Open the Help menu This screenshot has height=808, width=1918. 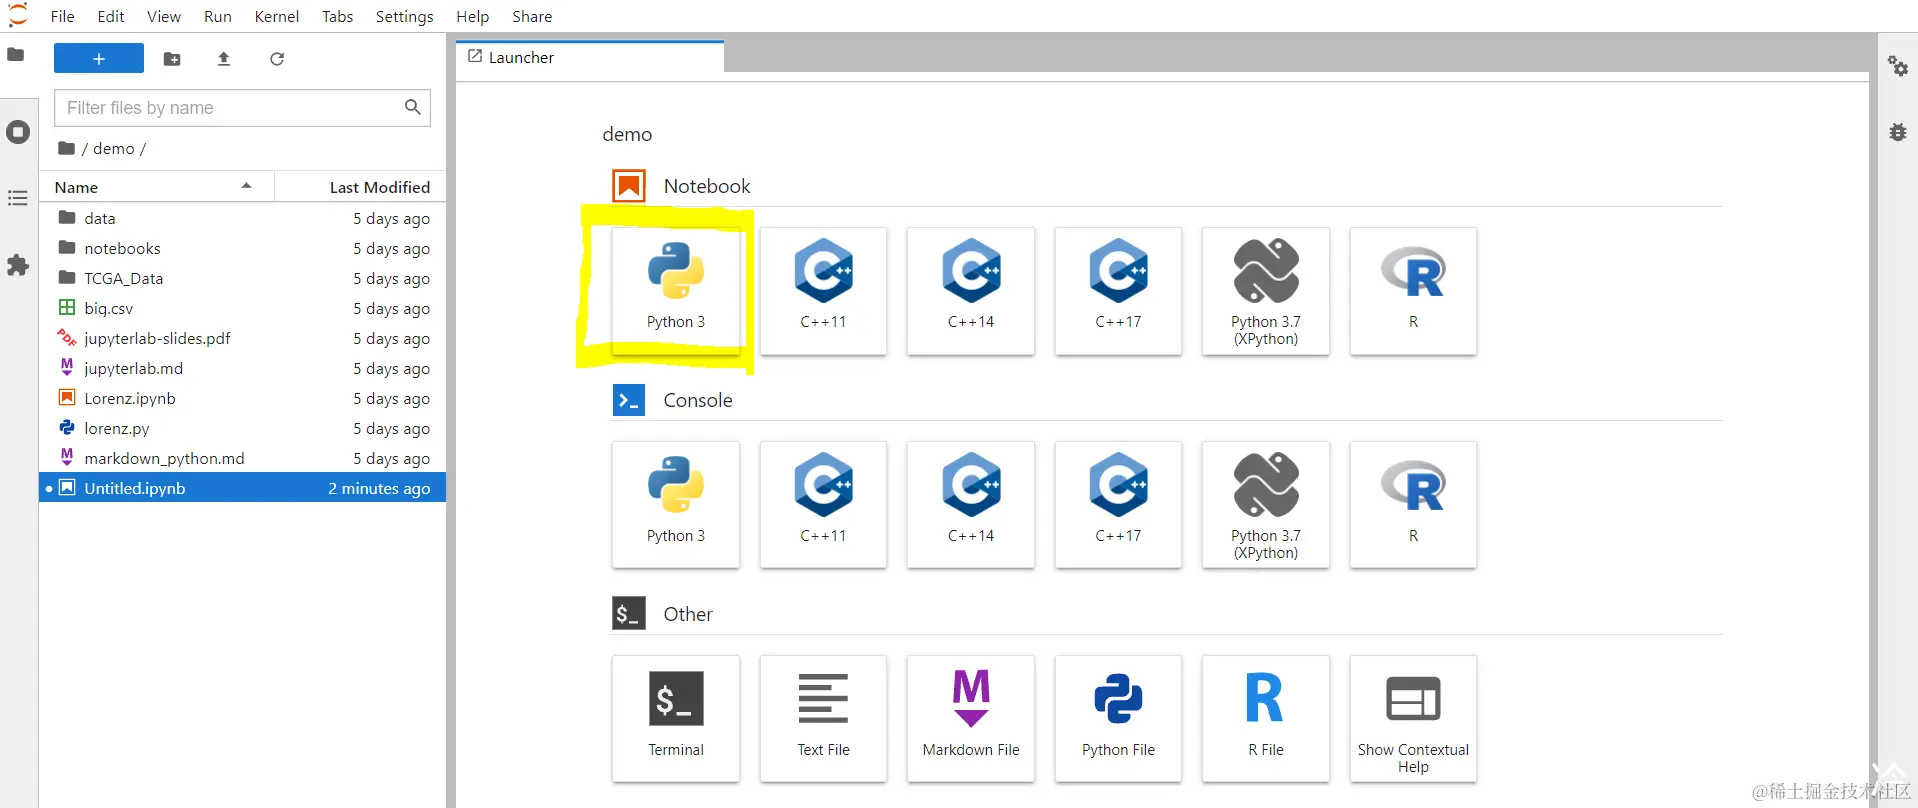(473, 16)
